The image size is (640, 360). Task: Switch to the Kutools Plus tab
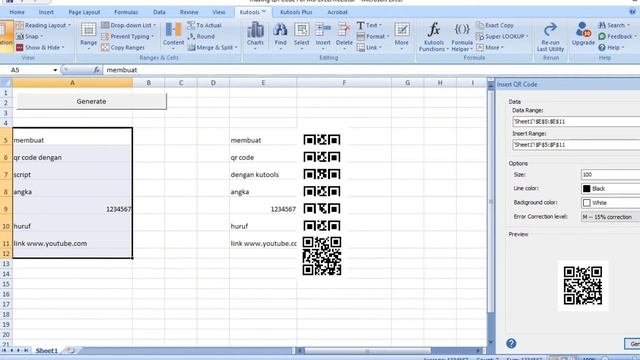(x=296, y=12)
